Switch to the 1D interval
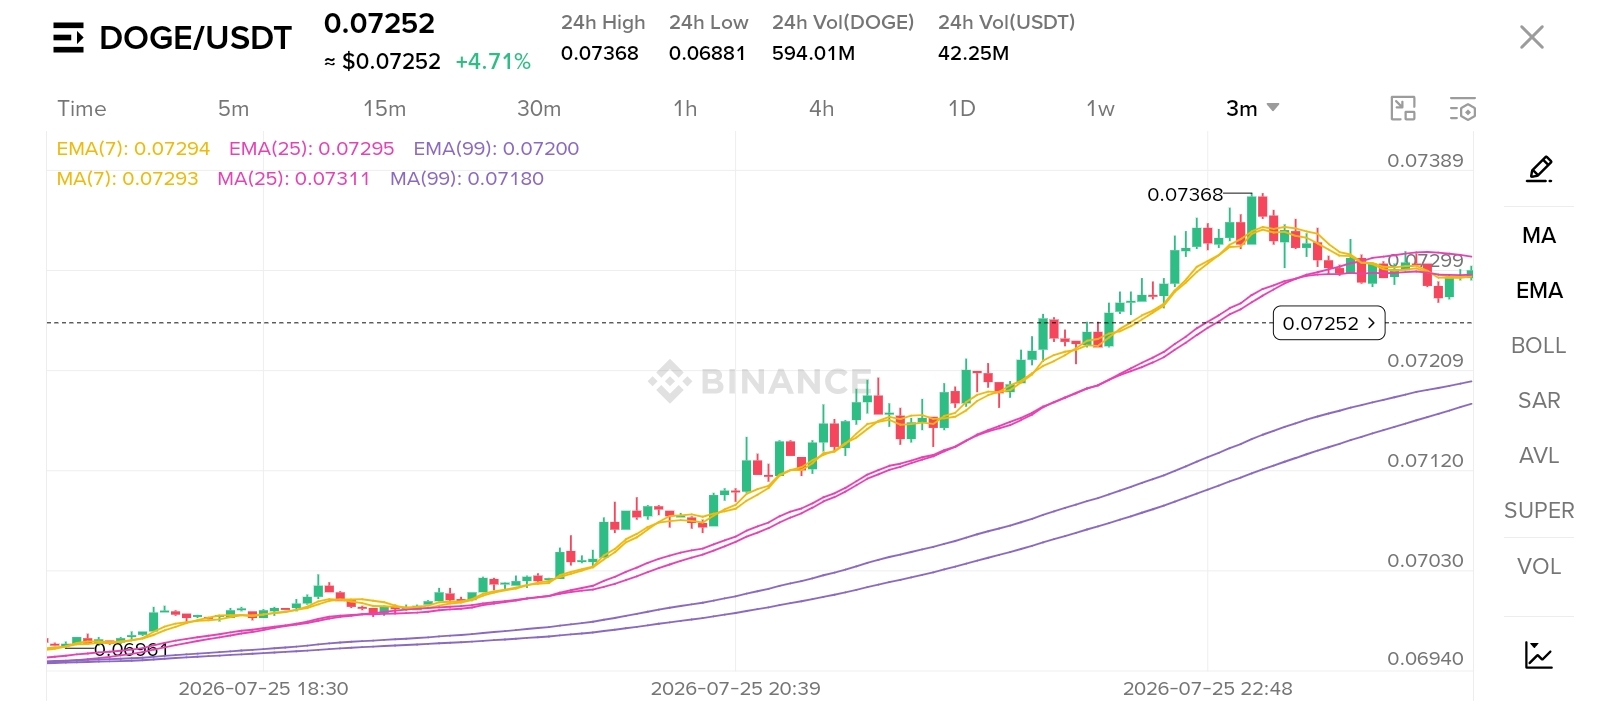Viewport: 1600px width, 720px height. click(x=961, y=108)
